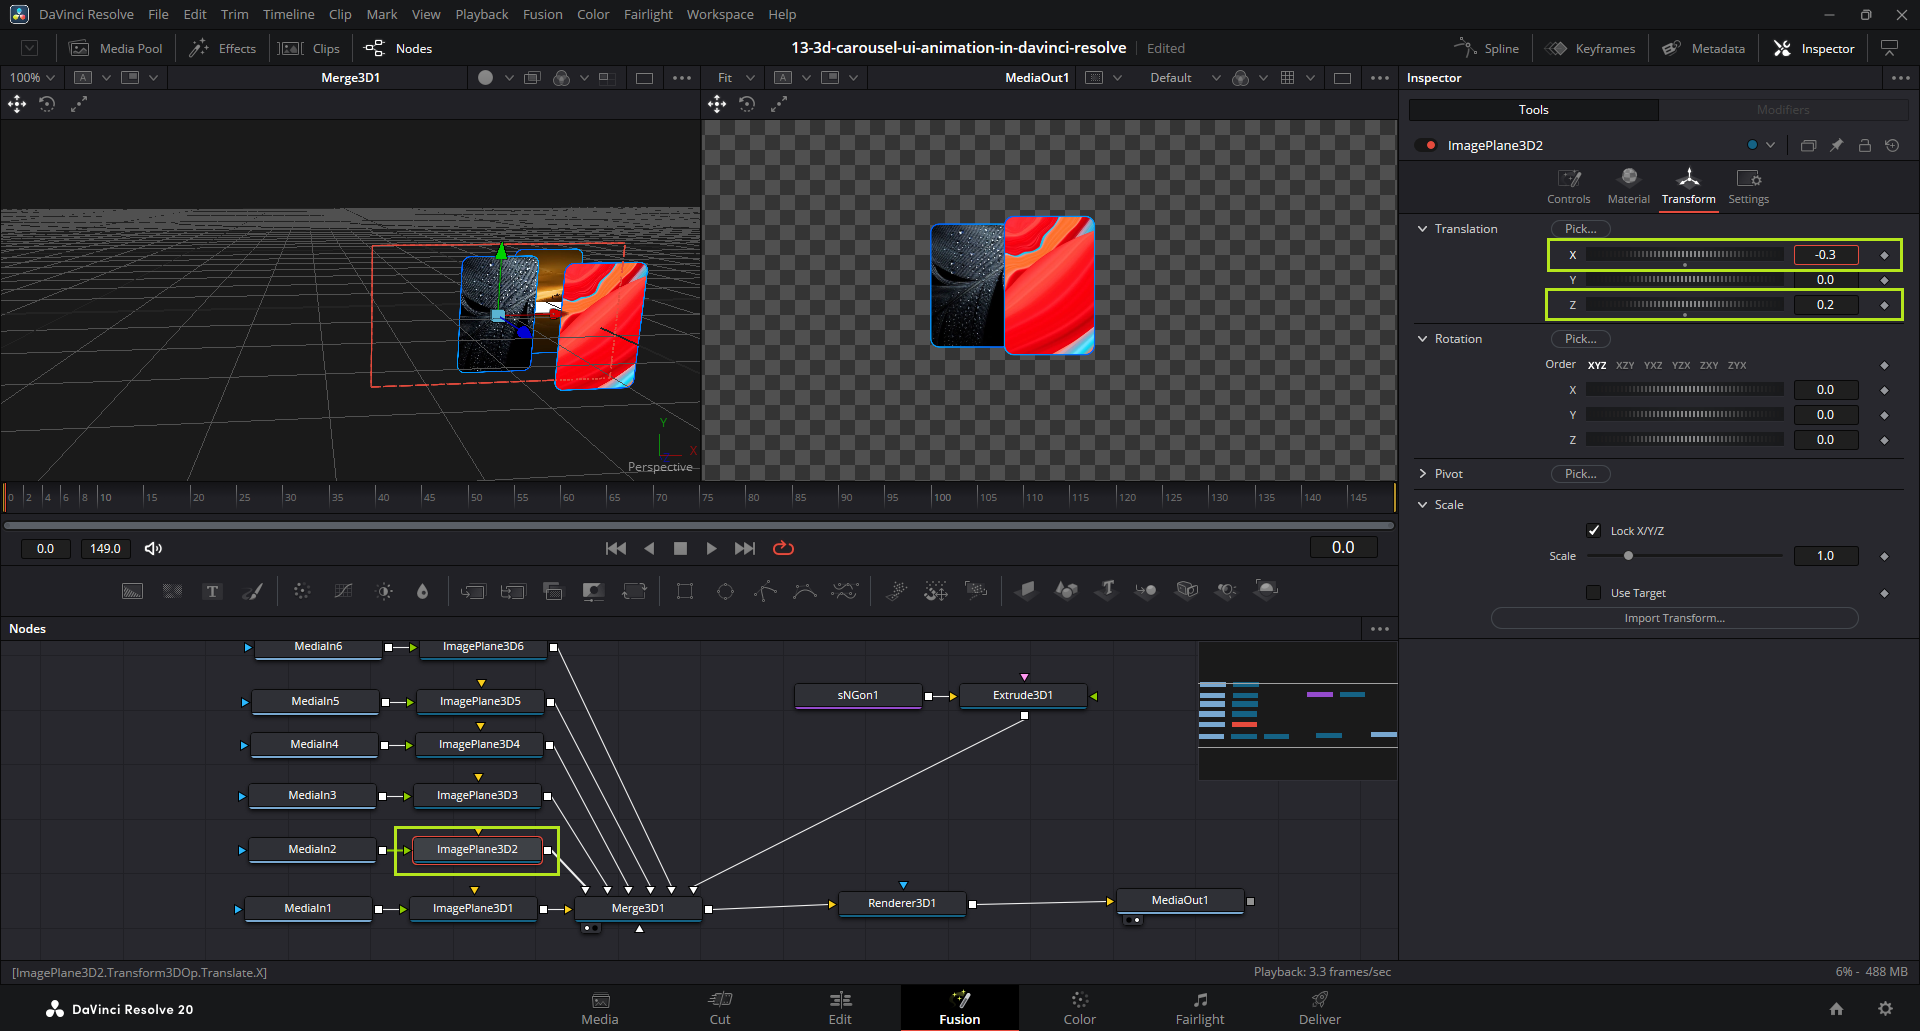The height and width of the screenshot is (1031, 1920).
Task: Click the loop playback icon
Action: click(783, 548)
